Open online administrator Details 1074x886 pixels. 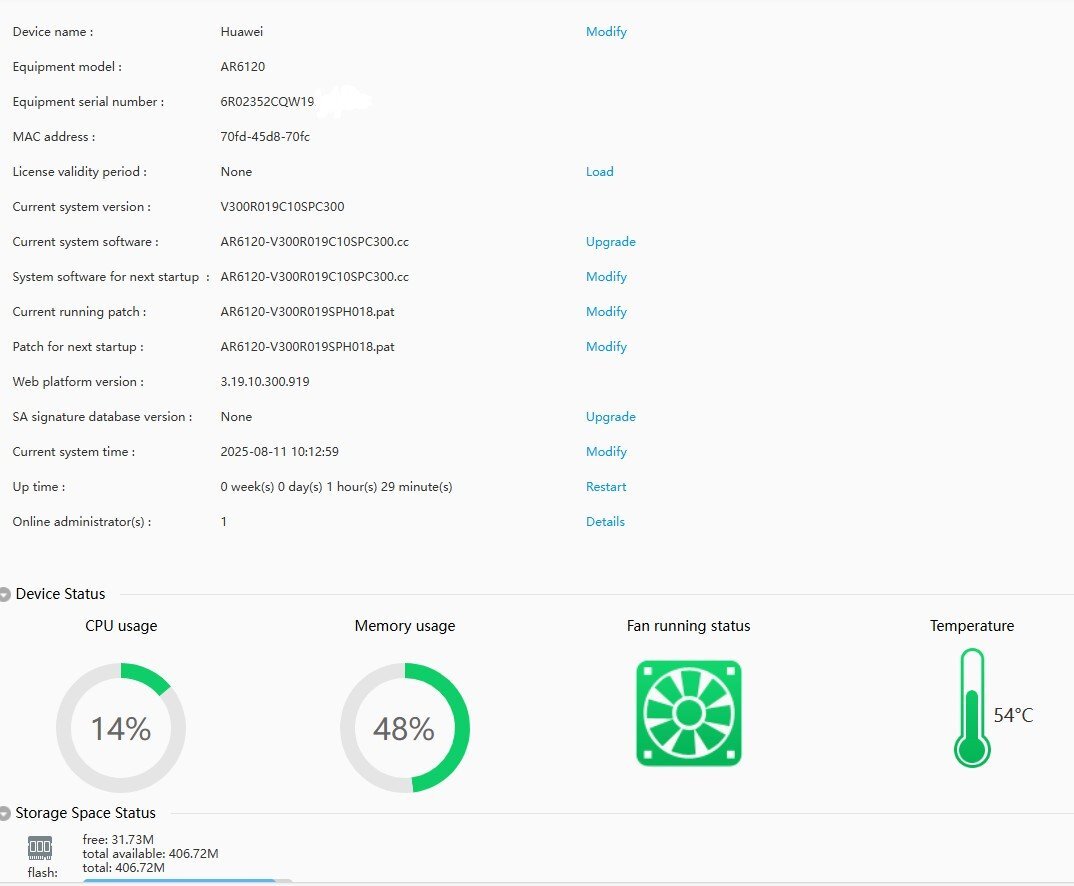click(x=605, y=522)
